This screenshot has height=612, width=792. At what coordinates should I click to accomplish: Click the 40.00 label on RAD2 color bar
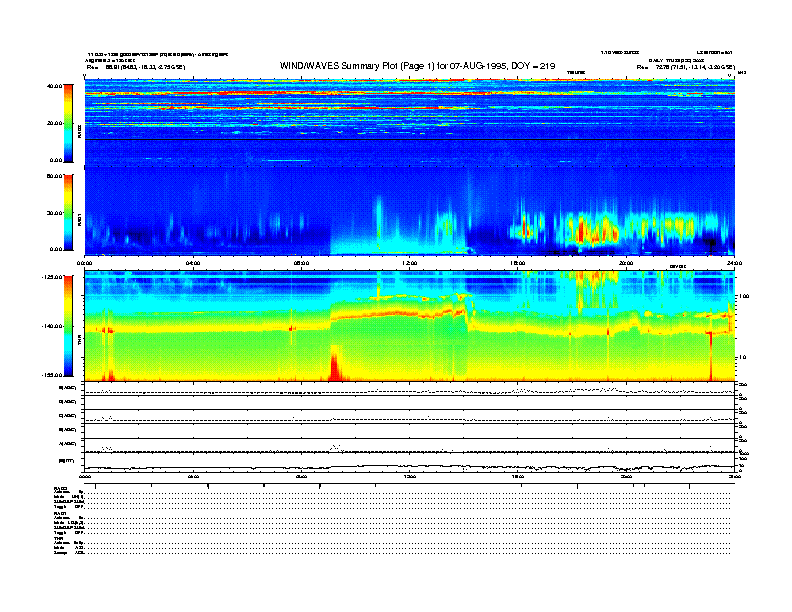click(x=54, y=86)
